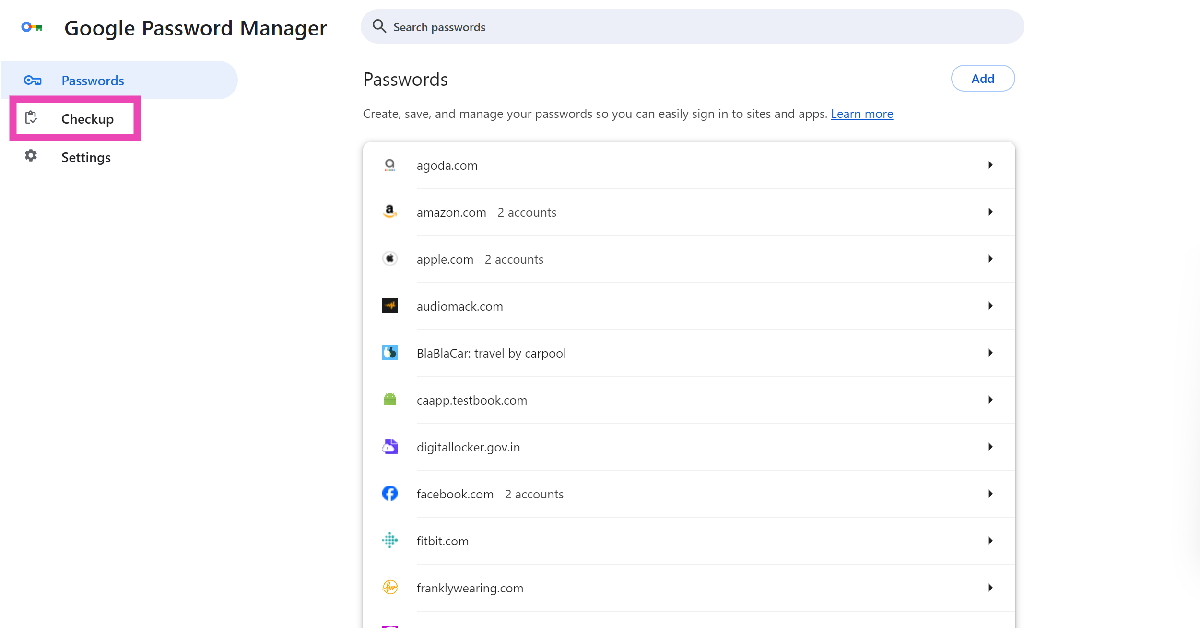Open franklywearing.com details via arrow
The width and height of the screenshot is (1200, 628).
pos(990,588)
